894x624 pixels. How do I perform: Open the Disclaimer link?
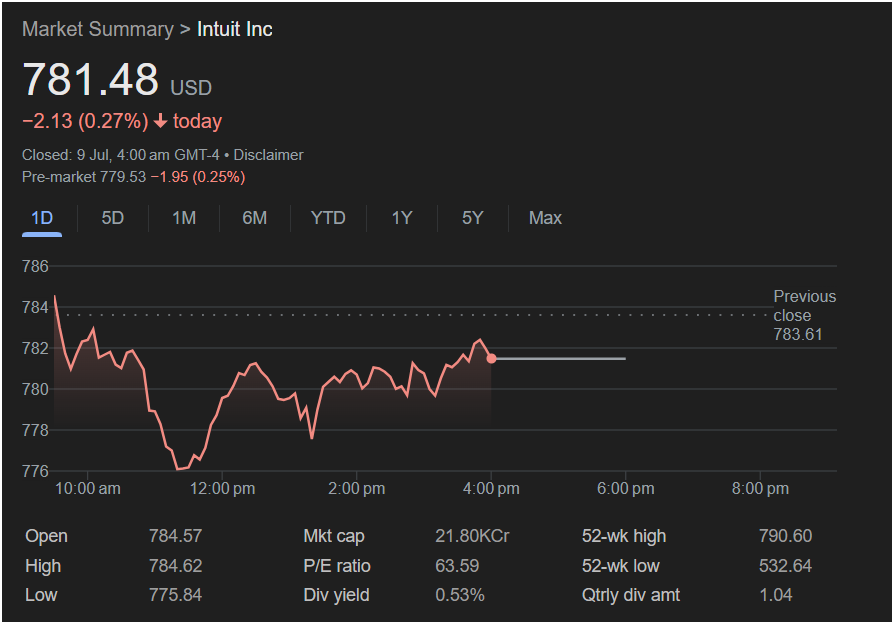click(268, 155)
